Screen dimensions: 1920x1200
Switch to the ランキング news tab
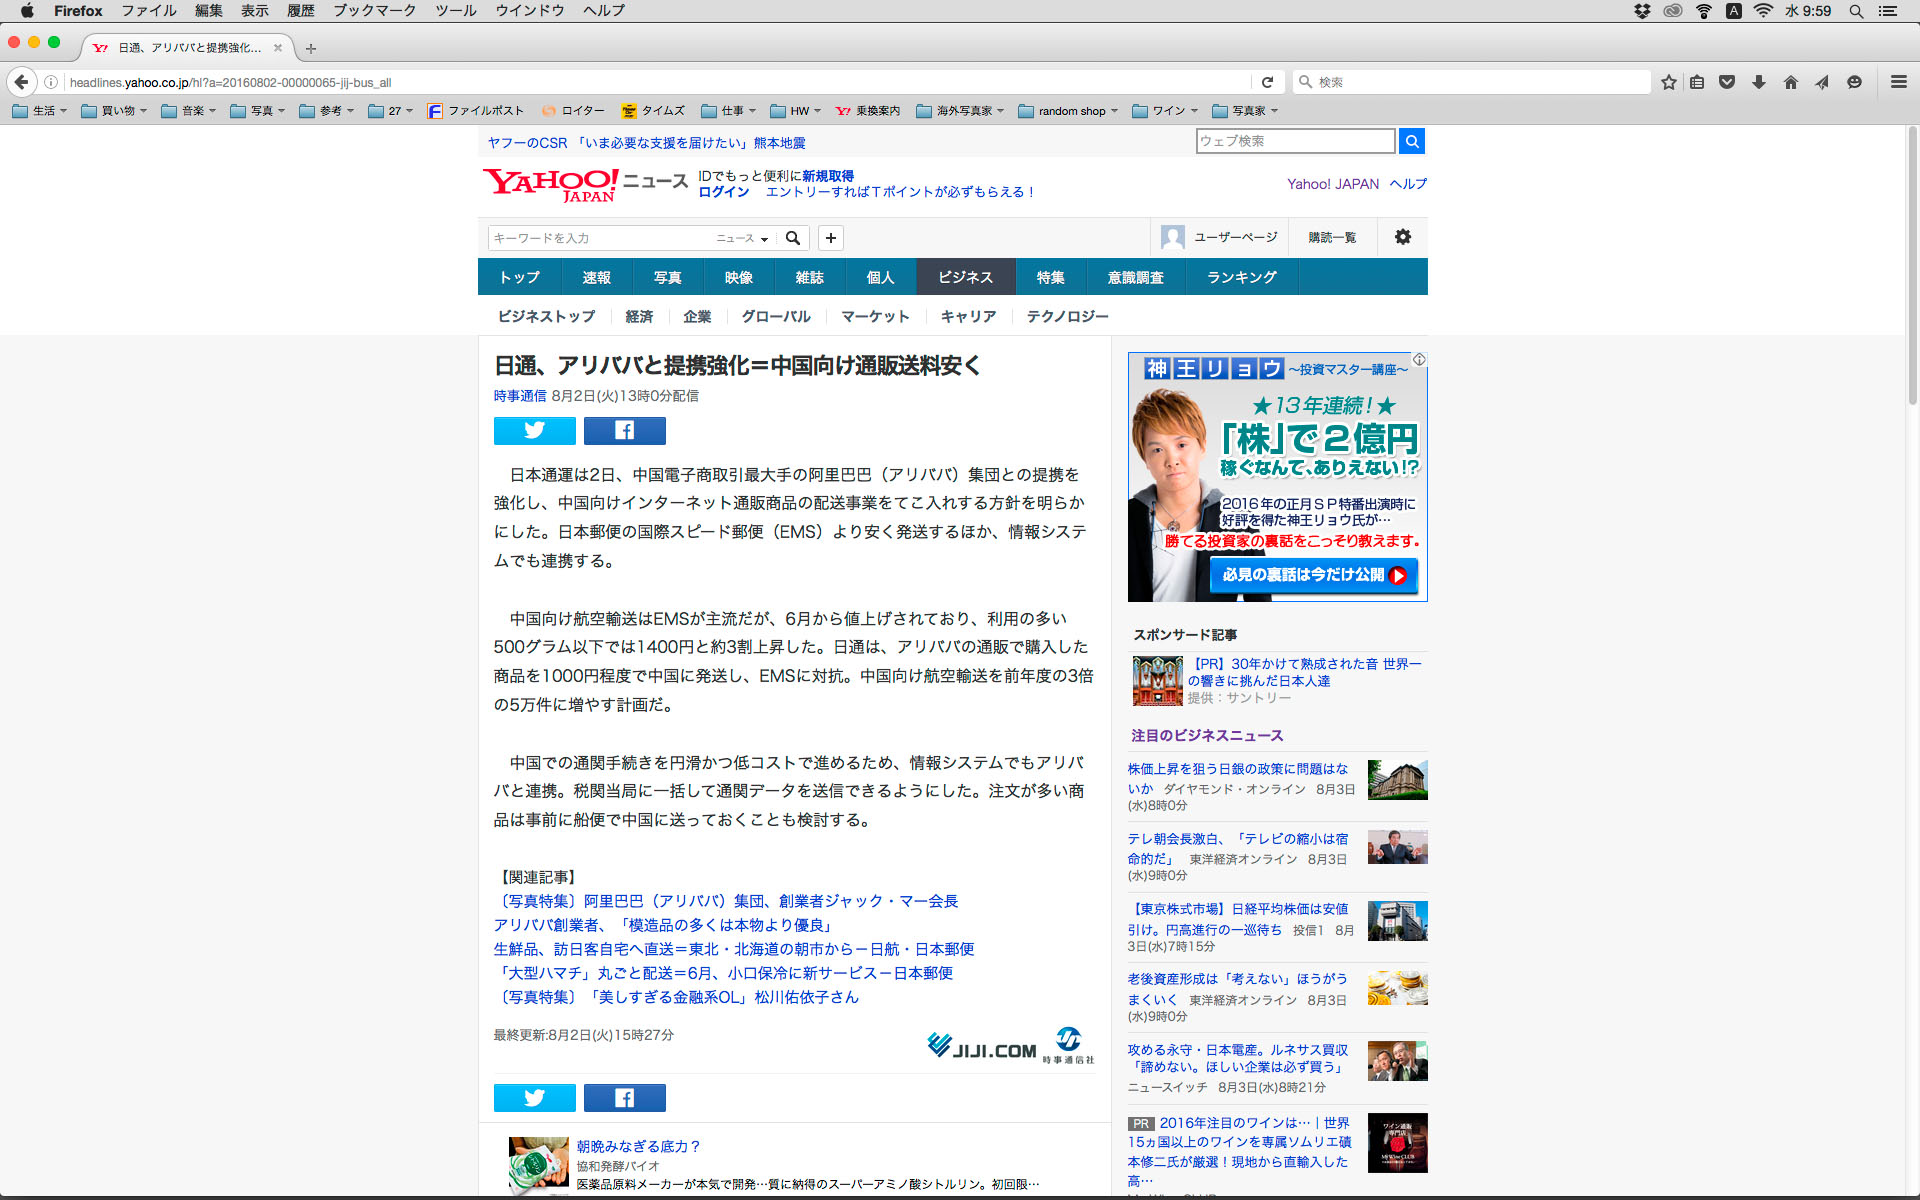1241,277
